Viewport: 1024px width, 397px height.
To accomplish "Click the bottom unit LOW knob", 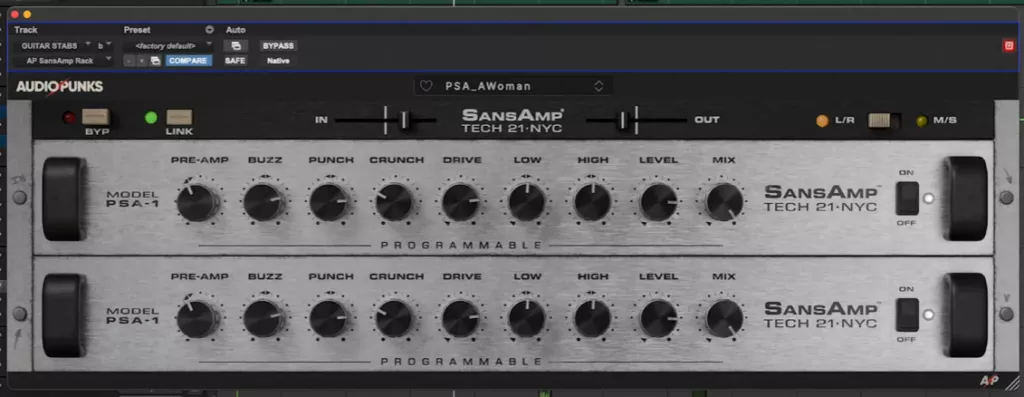I will point(526,319).
